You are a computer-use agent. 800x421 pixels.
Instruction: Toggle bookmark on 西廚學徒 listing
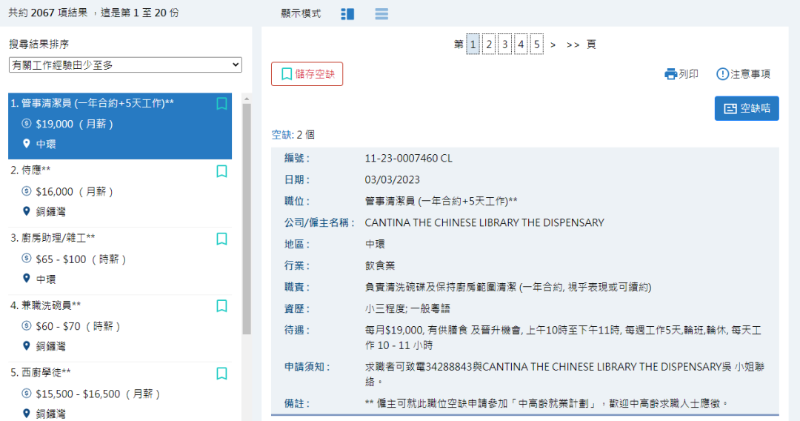[222, 372]
